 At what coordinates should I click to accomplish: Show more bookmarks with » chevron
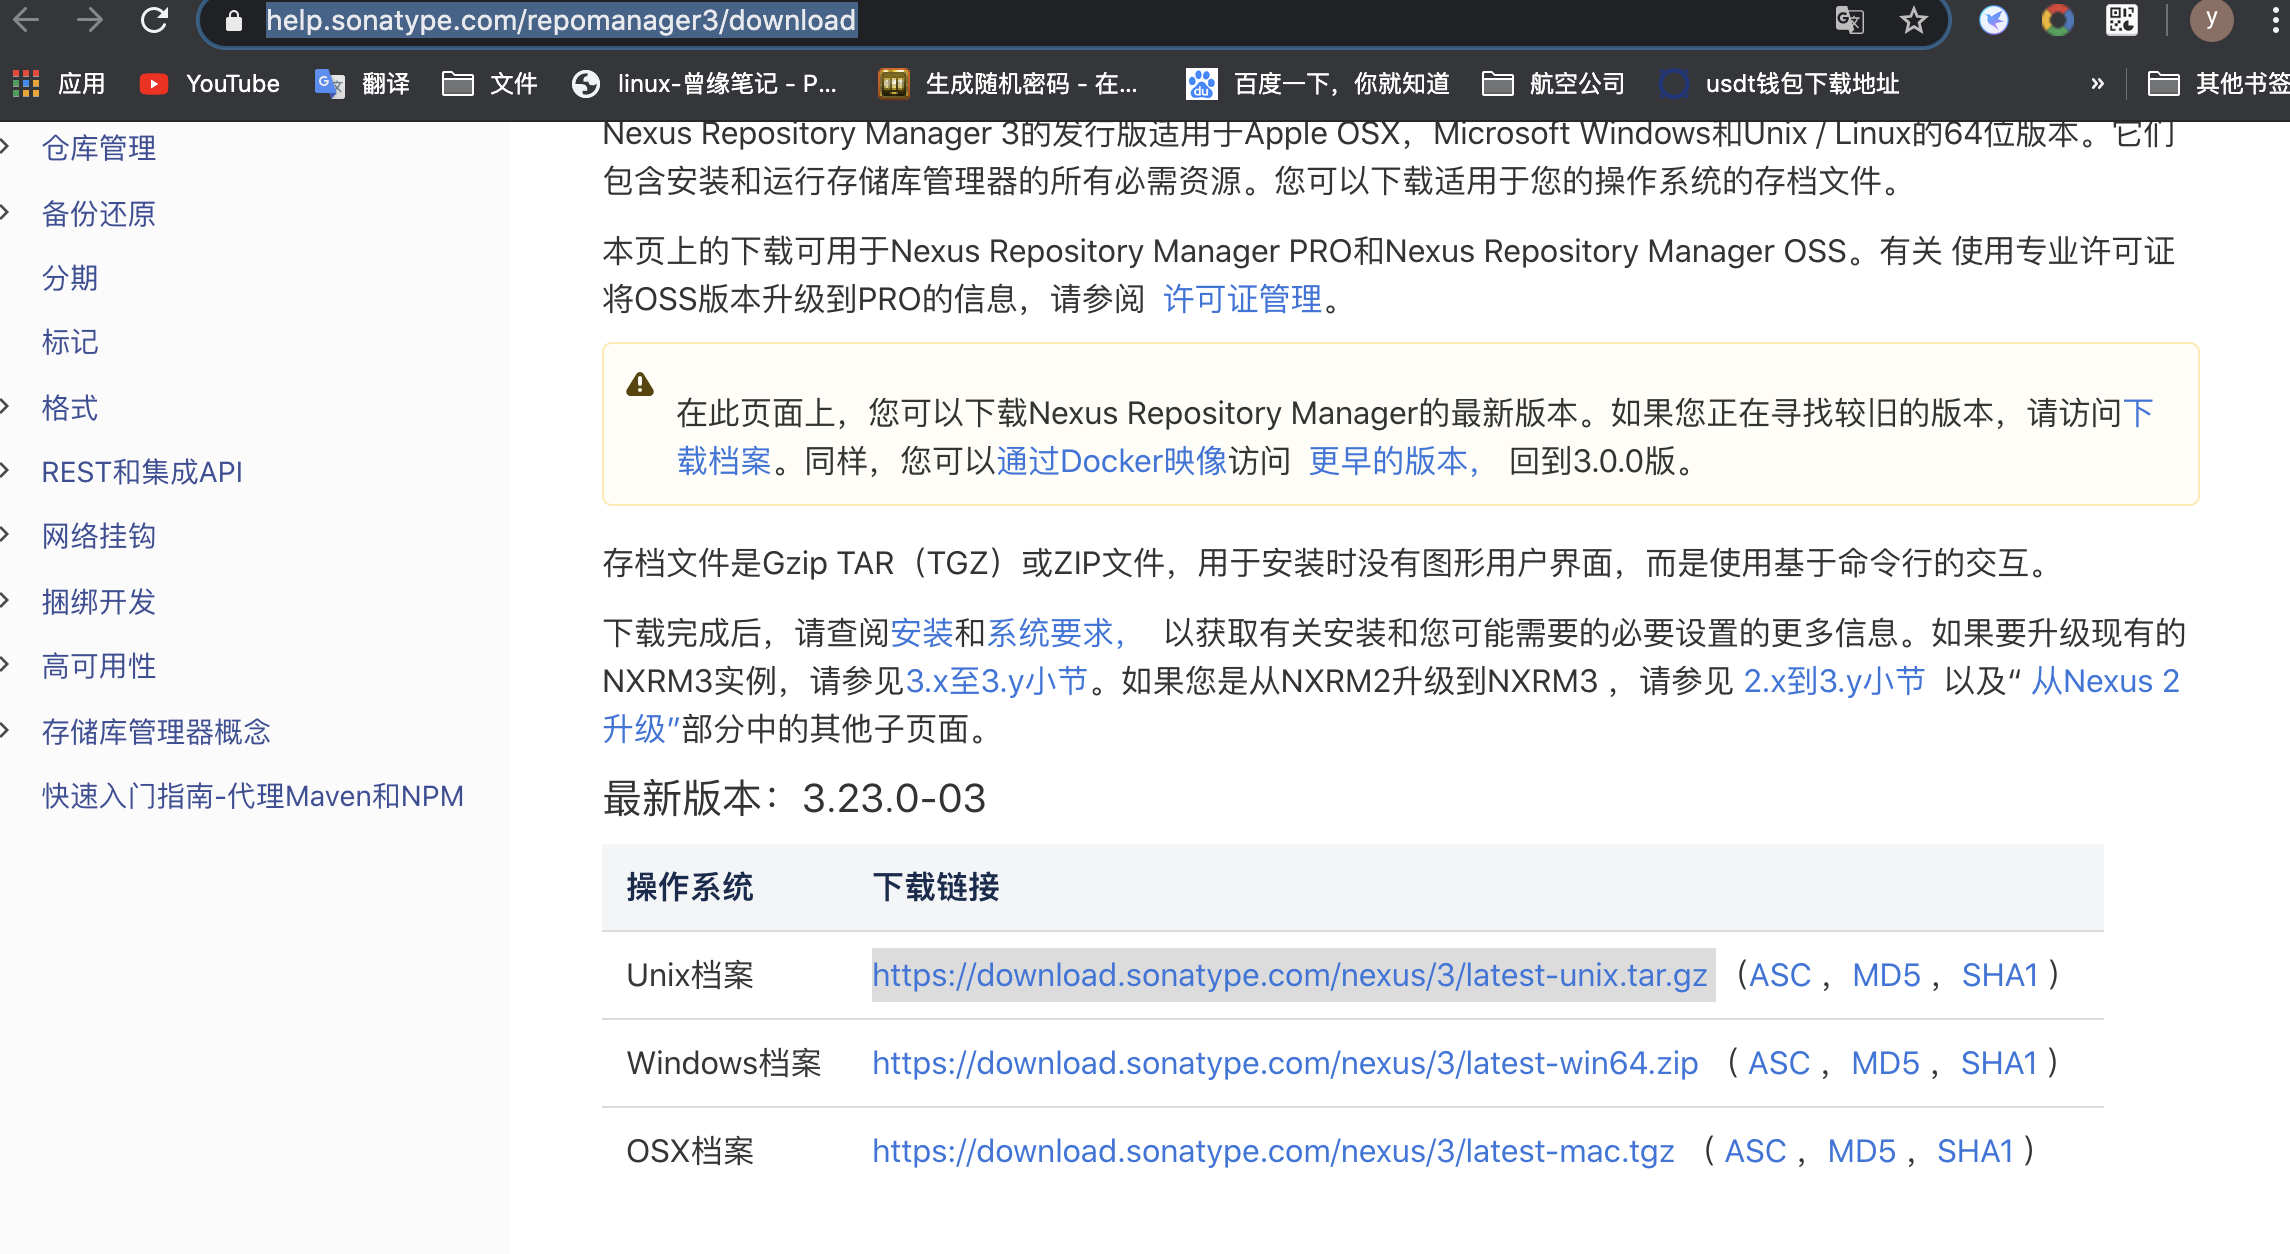click(x=2098, y=84)
